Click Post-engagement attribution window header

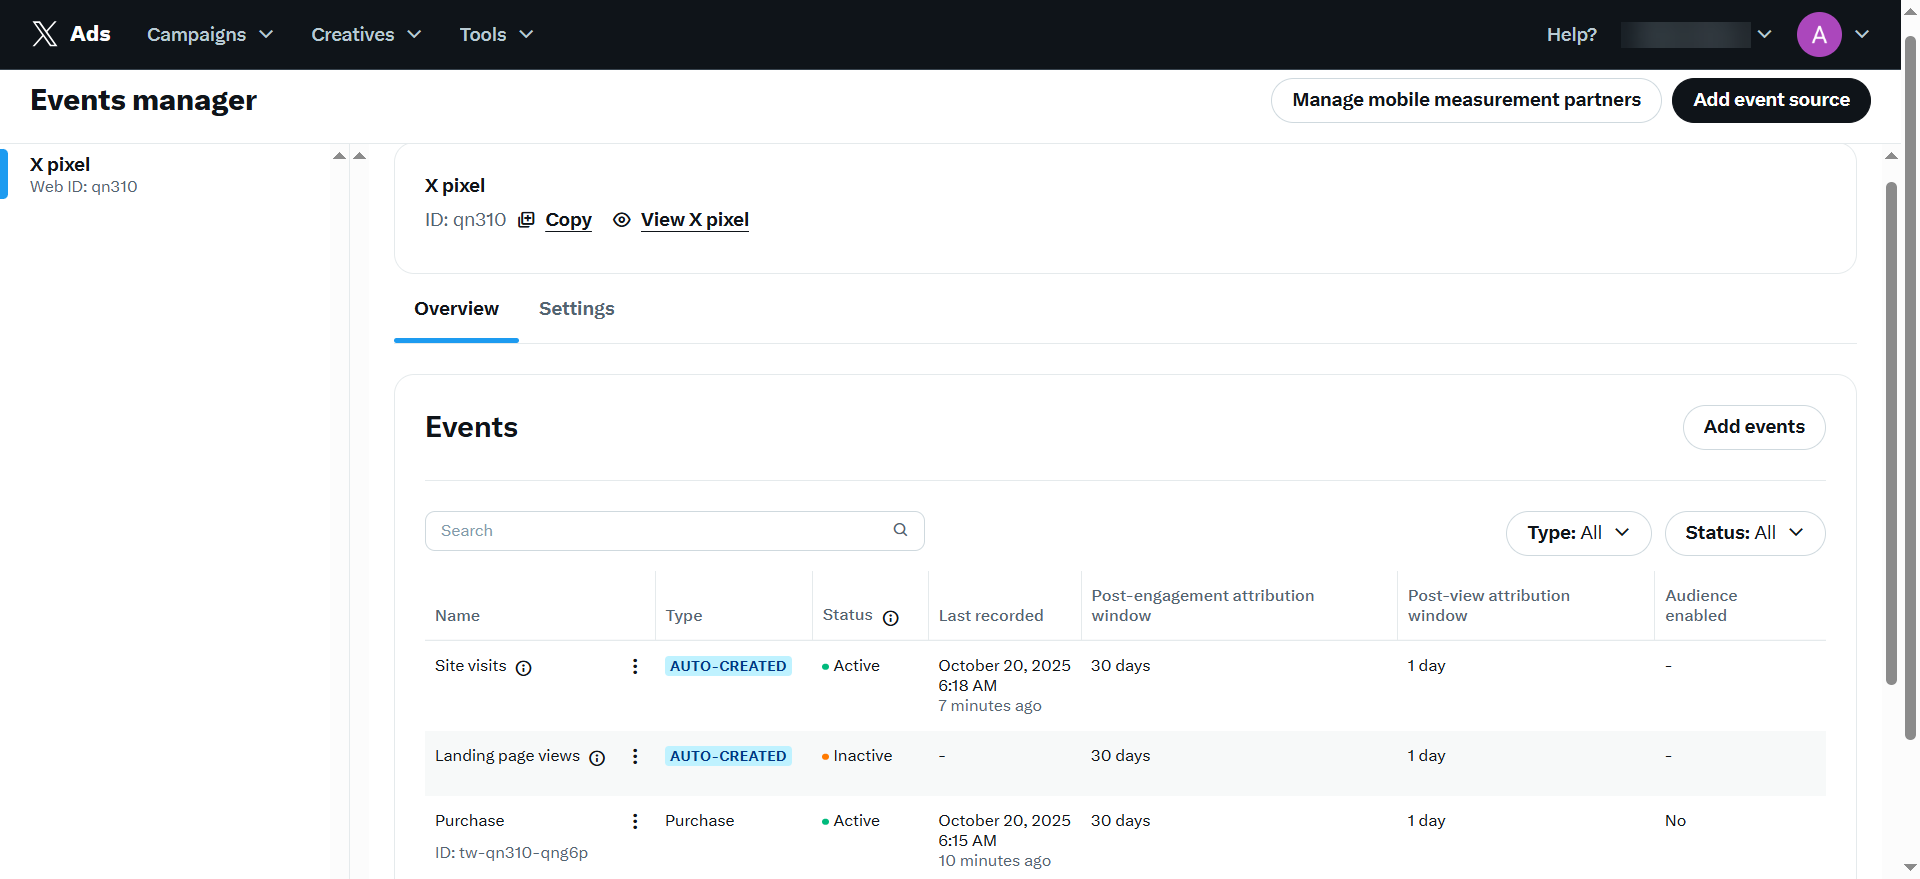pyautogui.click(x=1203, y=605)
